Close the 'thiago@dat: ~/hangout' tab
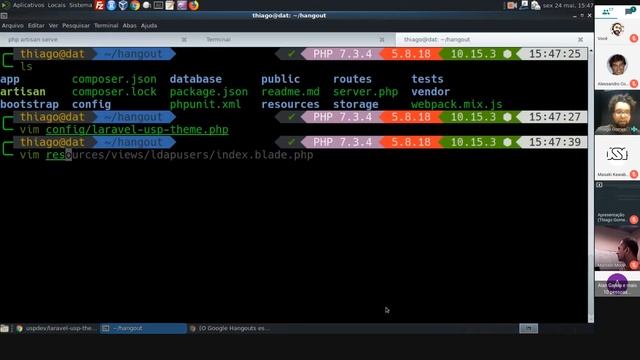 pyautogui.click(x=580, y=40)
